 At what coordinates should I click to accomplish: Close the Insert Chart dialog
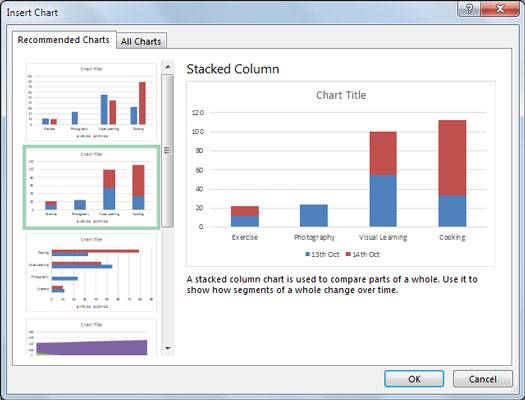tap(500, 9)
